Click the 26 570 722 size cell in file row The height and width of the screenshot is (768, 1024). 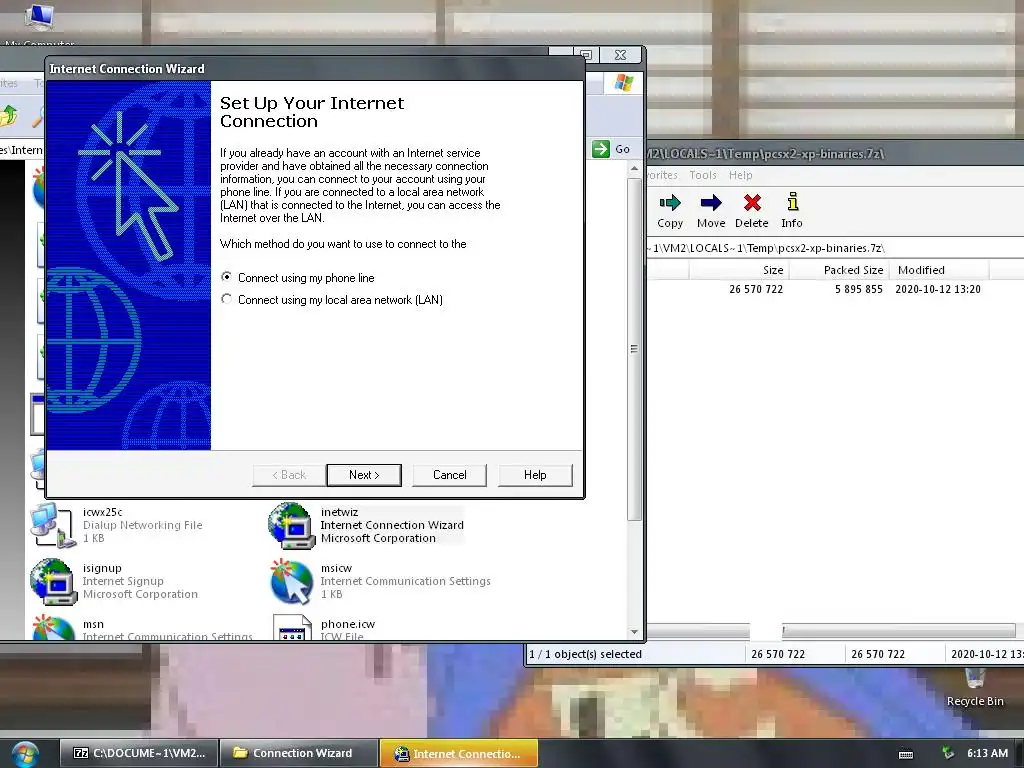click(756, 289)
